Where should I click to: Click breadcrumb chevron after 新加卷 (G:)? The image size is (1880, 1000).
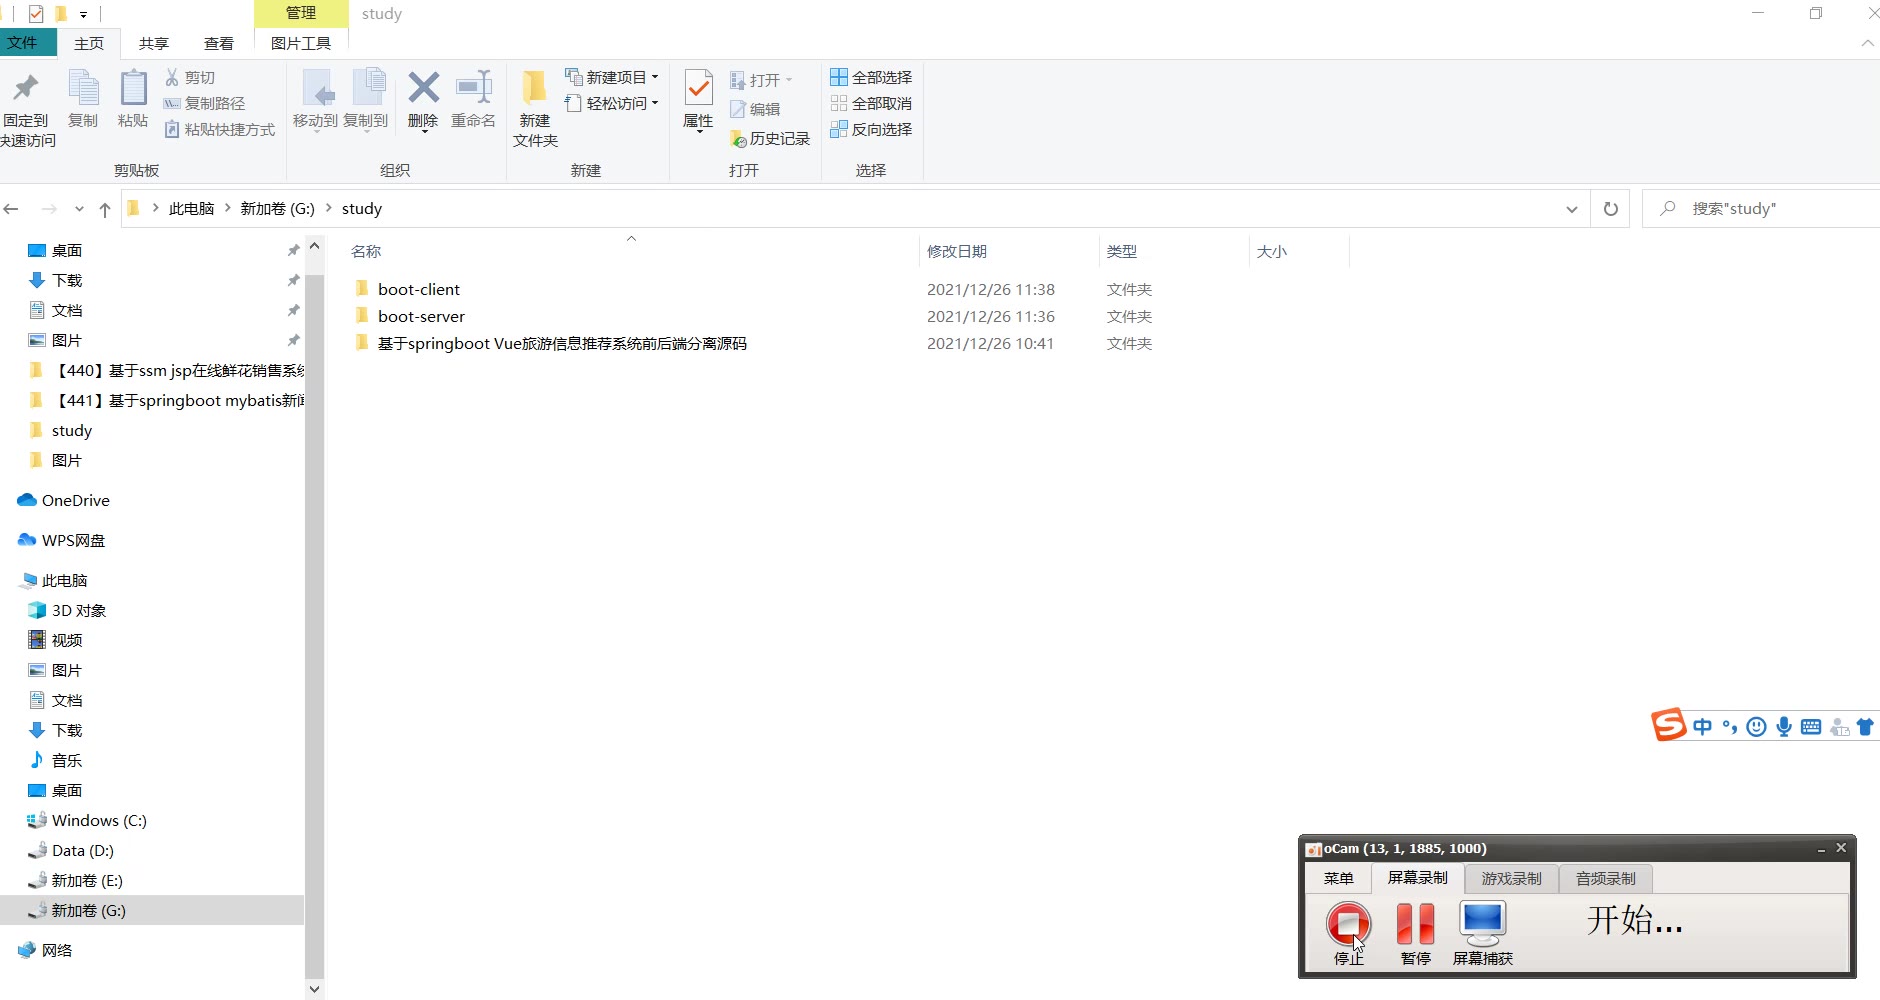tap(328, 208)
